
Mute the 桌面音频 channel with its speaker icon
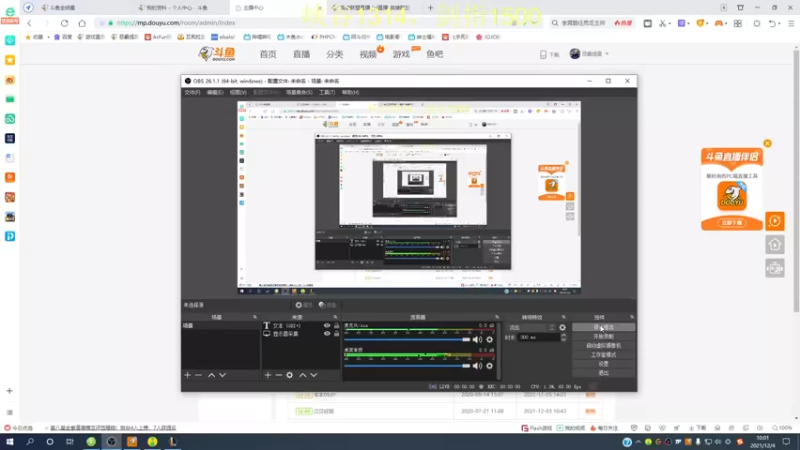click(x=477, y=366)
